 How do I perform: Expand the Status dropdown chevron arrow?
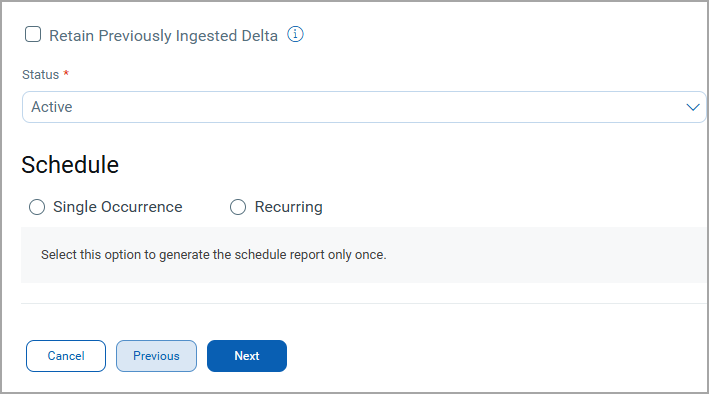click(693, 107)
